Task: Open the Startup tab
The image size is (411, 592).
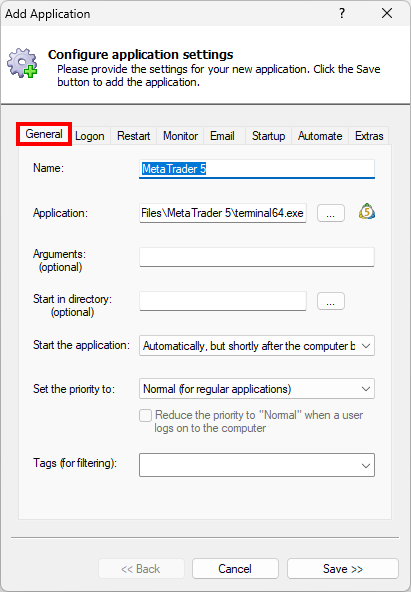Action: 268,136
